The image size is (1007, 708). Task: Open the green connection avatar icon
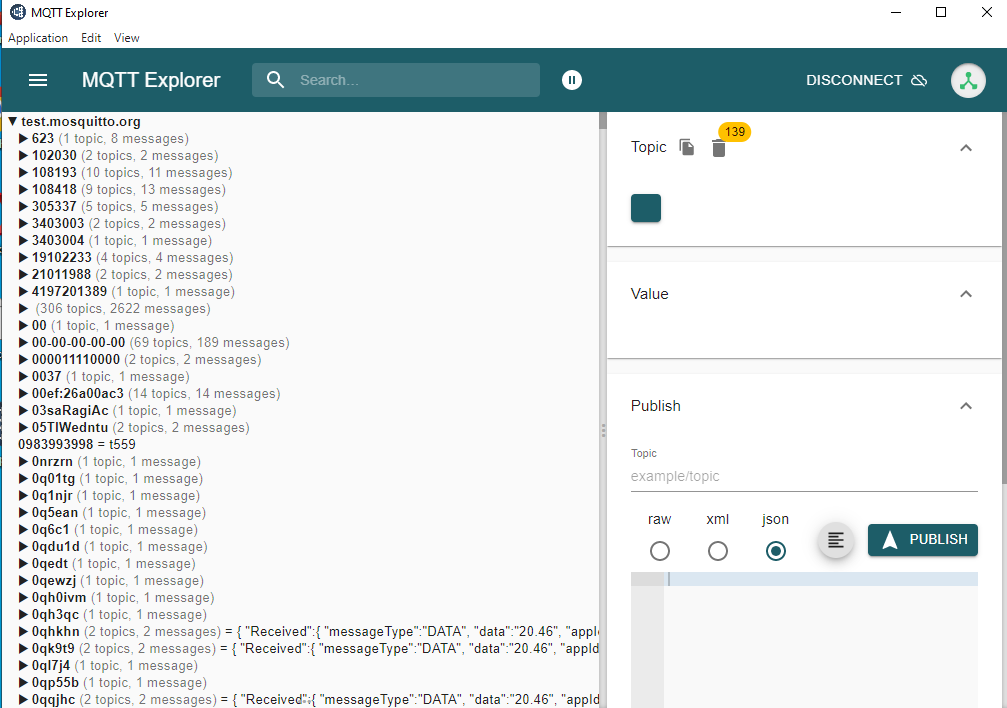click(x=968, y=80)
